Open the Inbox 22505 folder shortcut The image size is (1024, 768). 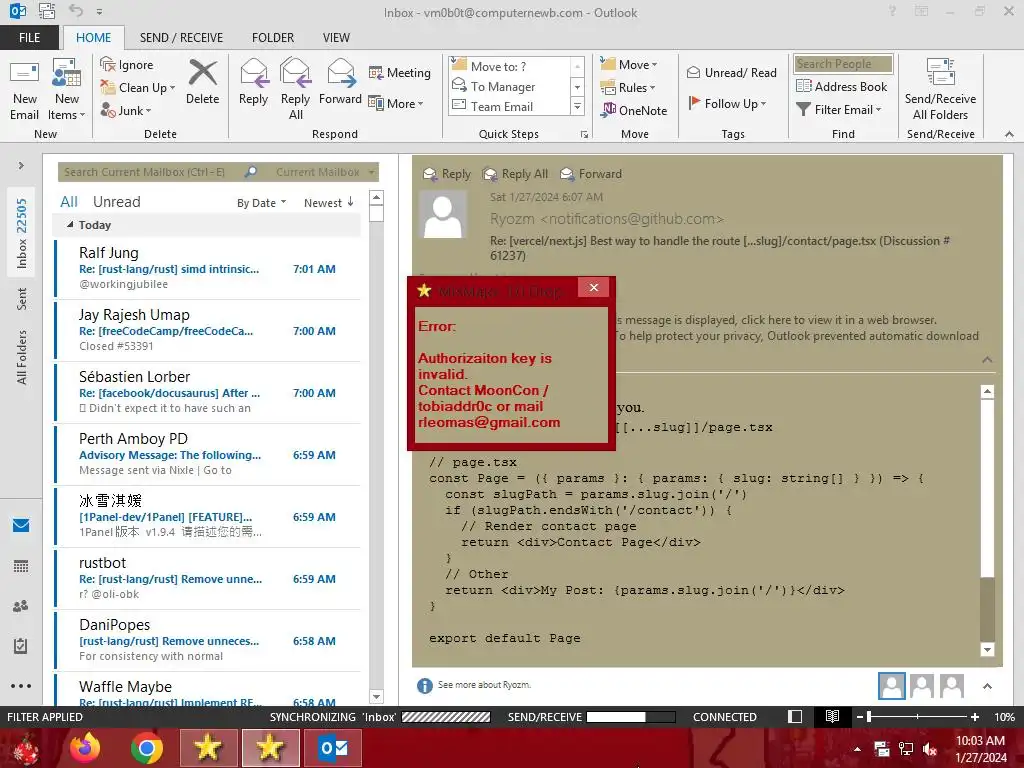[22, 234]
